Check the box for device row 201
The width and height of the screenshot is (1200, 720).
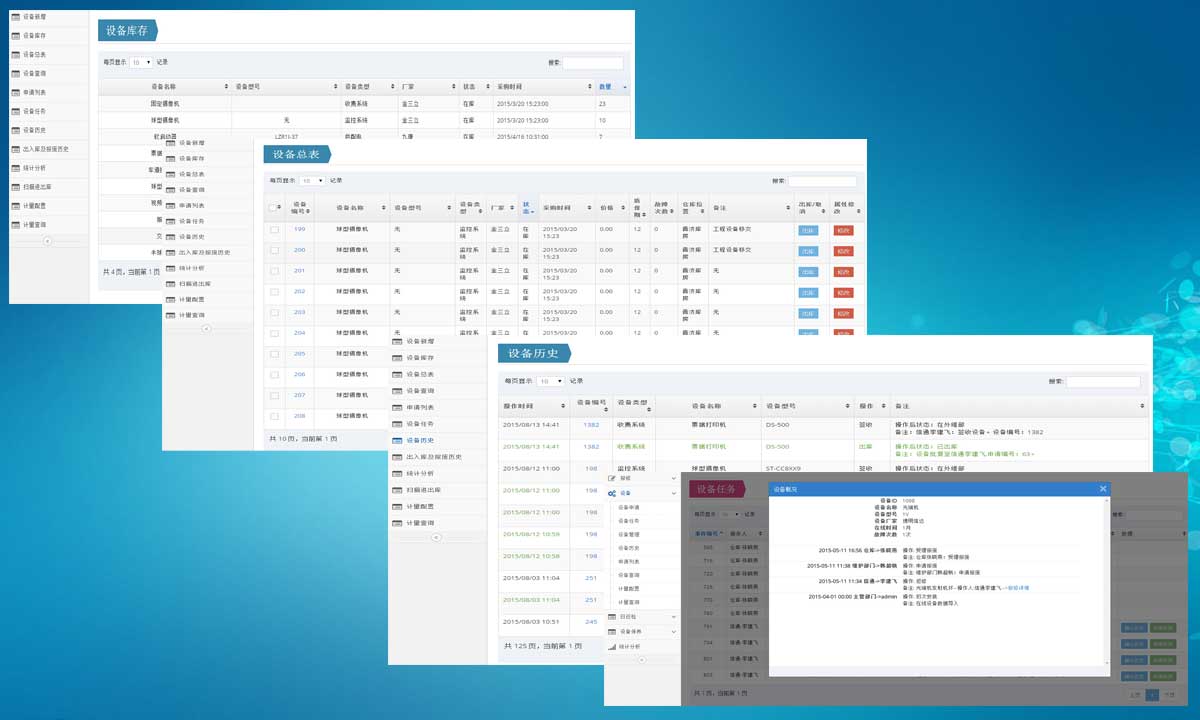[x=274, y=271]
